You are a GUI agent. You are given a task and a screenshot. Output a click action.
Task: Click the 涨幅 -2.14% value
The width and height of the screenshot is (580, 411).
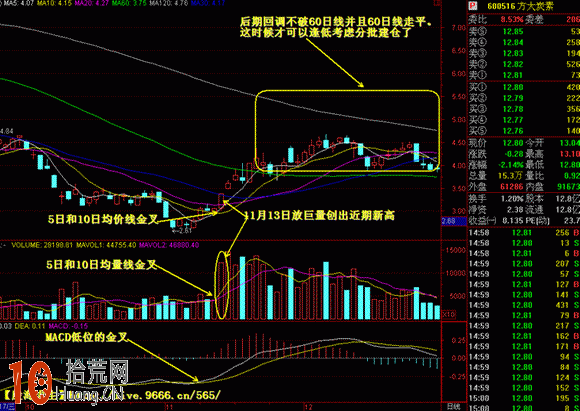511,165
